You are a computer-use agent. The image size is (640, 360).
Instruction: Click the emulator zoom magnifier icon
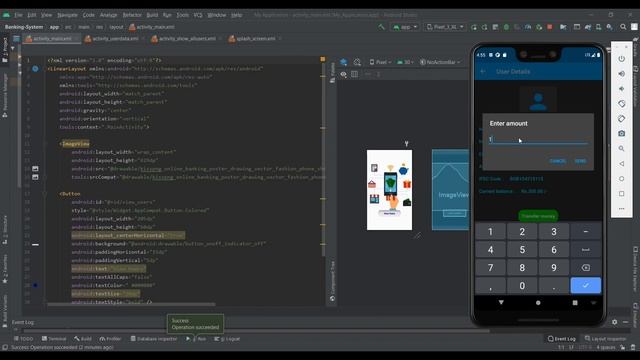(x=621, y=149)
